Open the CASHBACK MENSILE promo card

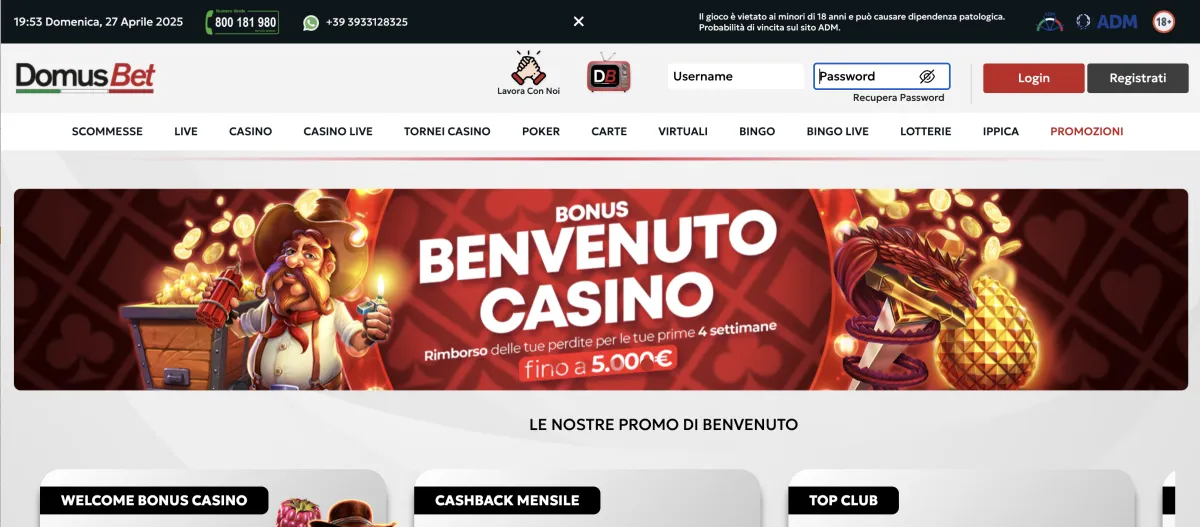(x=588, y=498)
